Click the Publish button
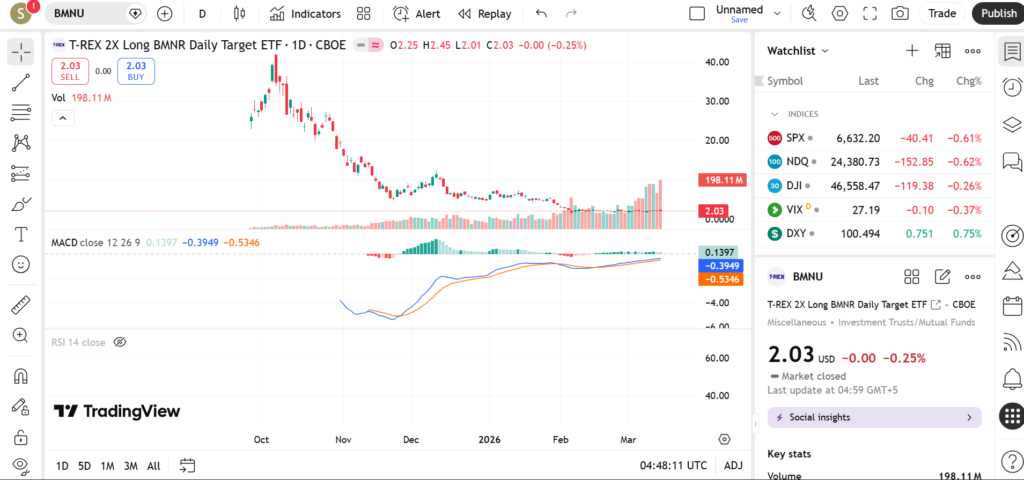1024x480 pixels. (997, 14)
